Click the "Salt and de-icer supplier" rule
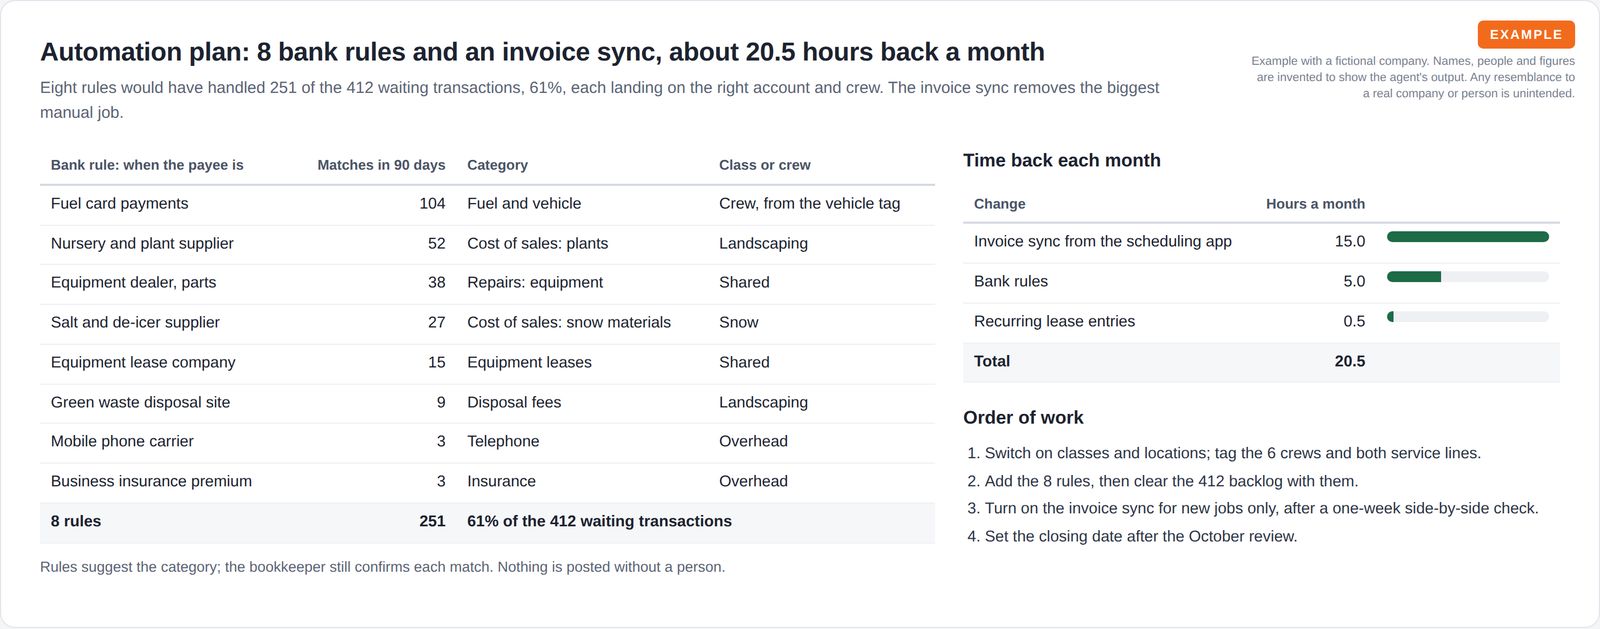Image resolution: width=1600 pixels, height=629 pixels. coord(135,322)
